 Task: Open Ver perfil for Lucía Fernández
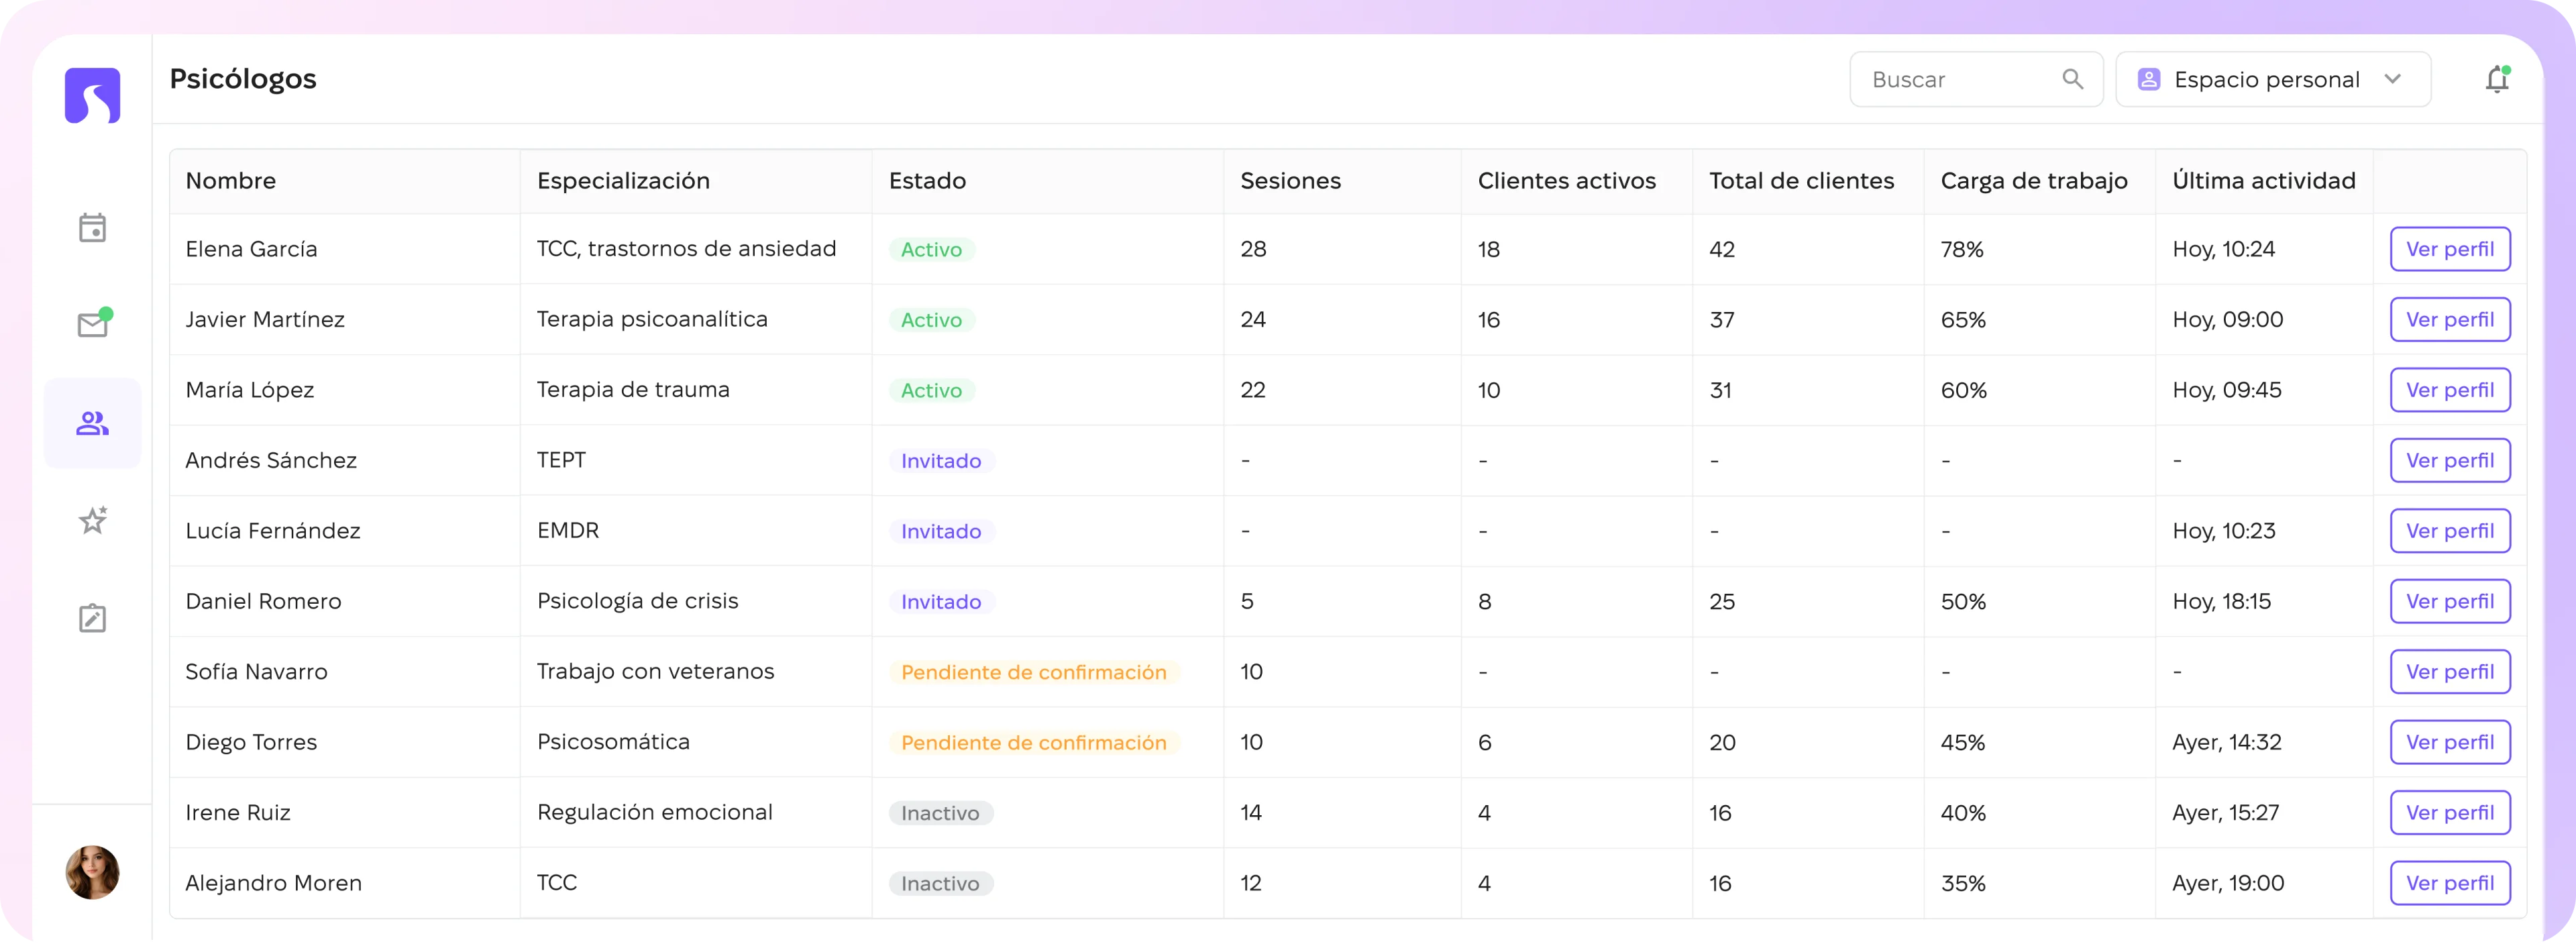tap(2449, 531)
